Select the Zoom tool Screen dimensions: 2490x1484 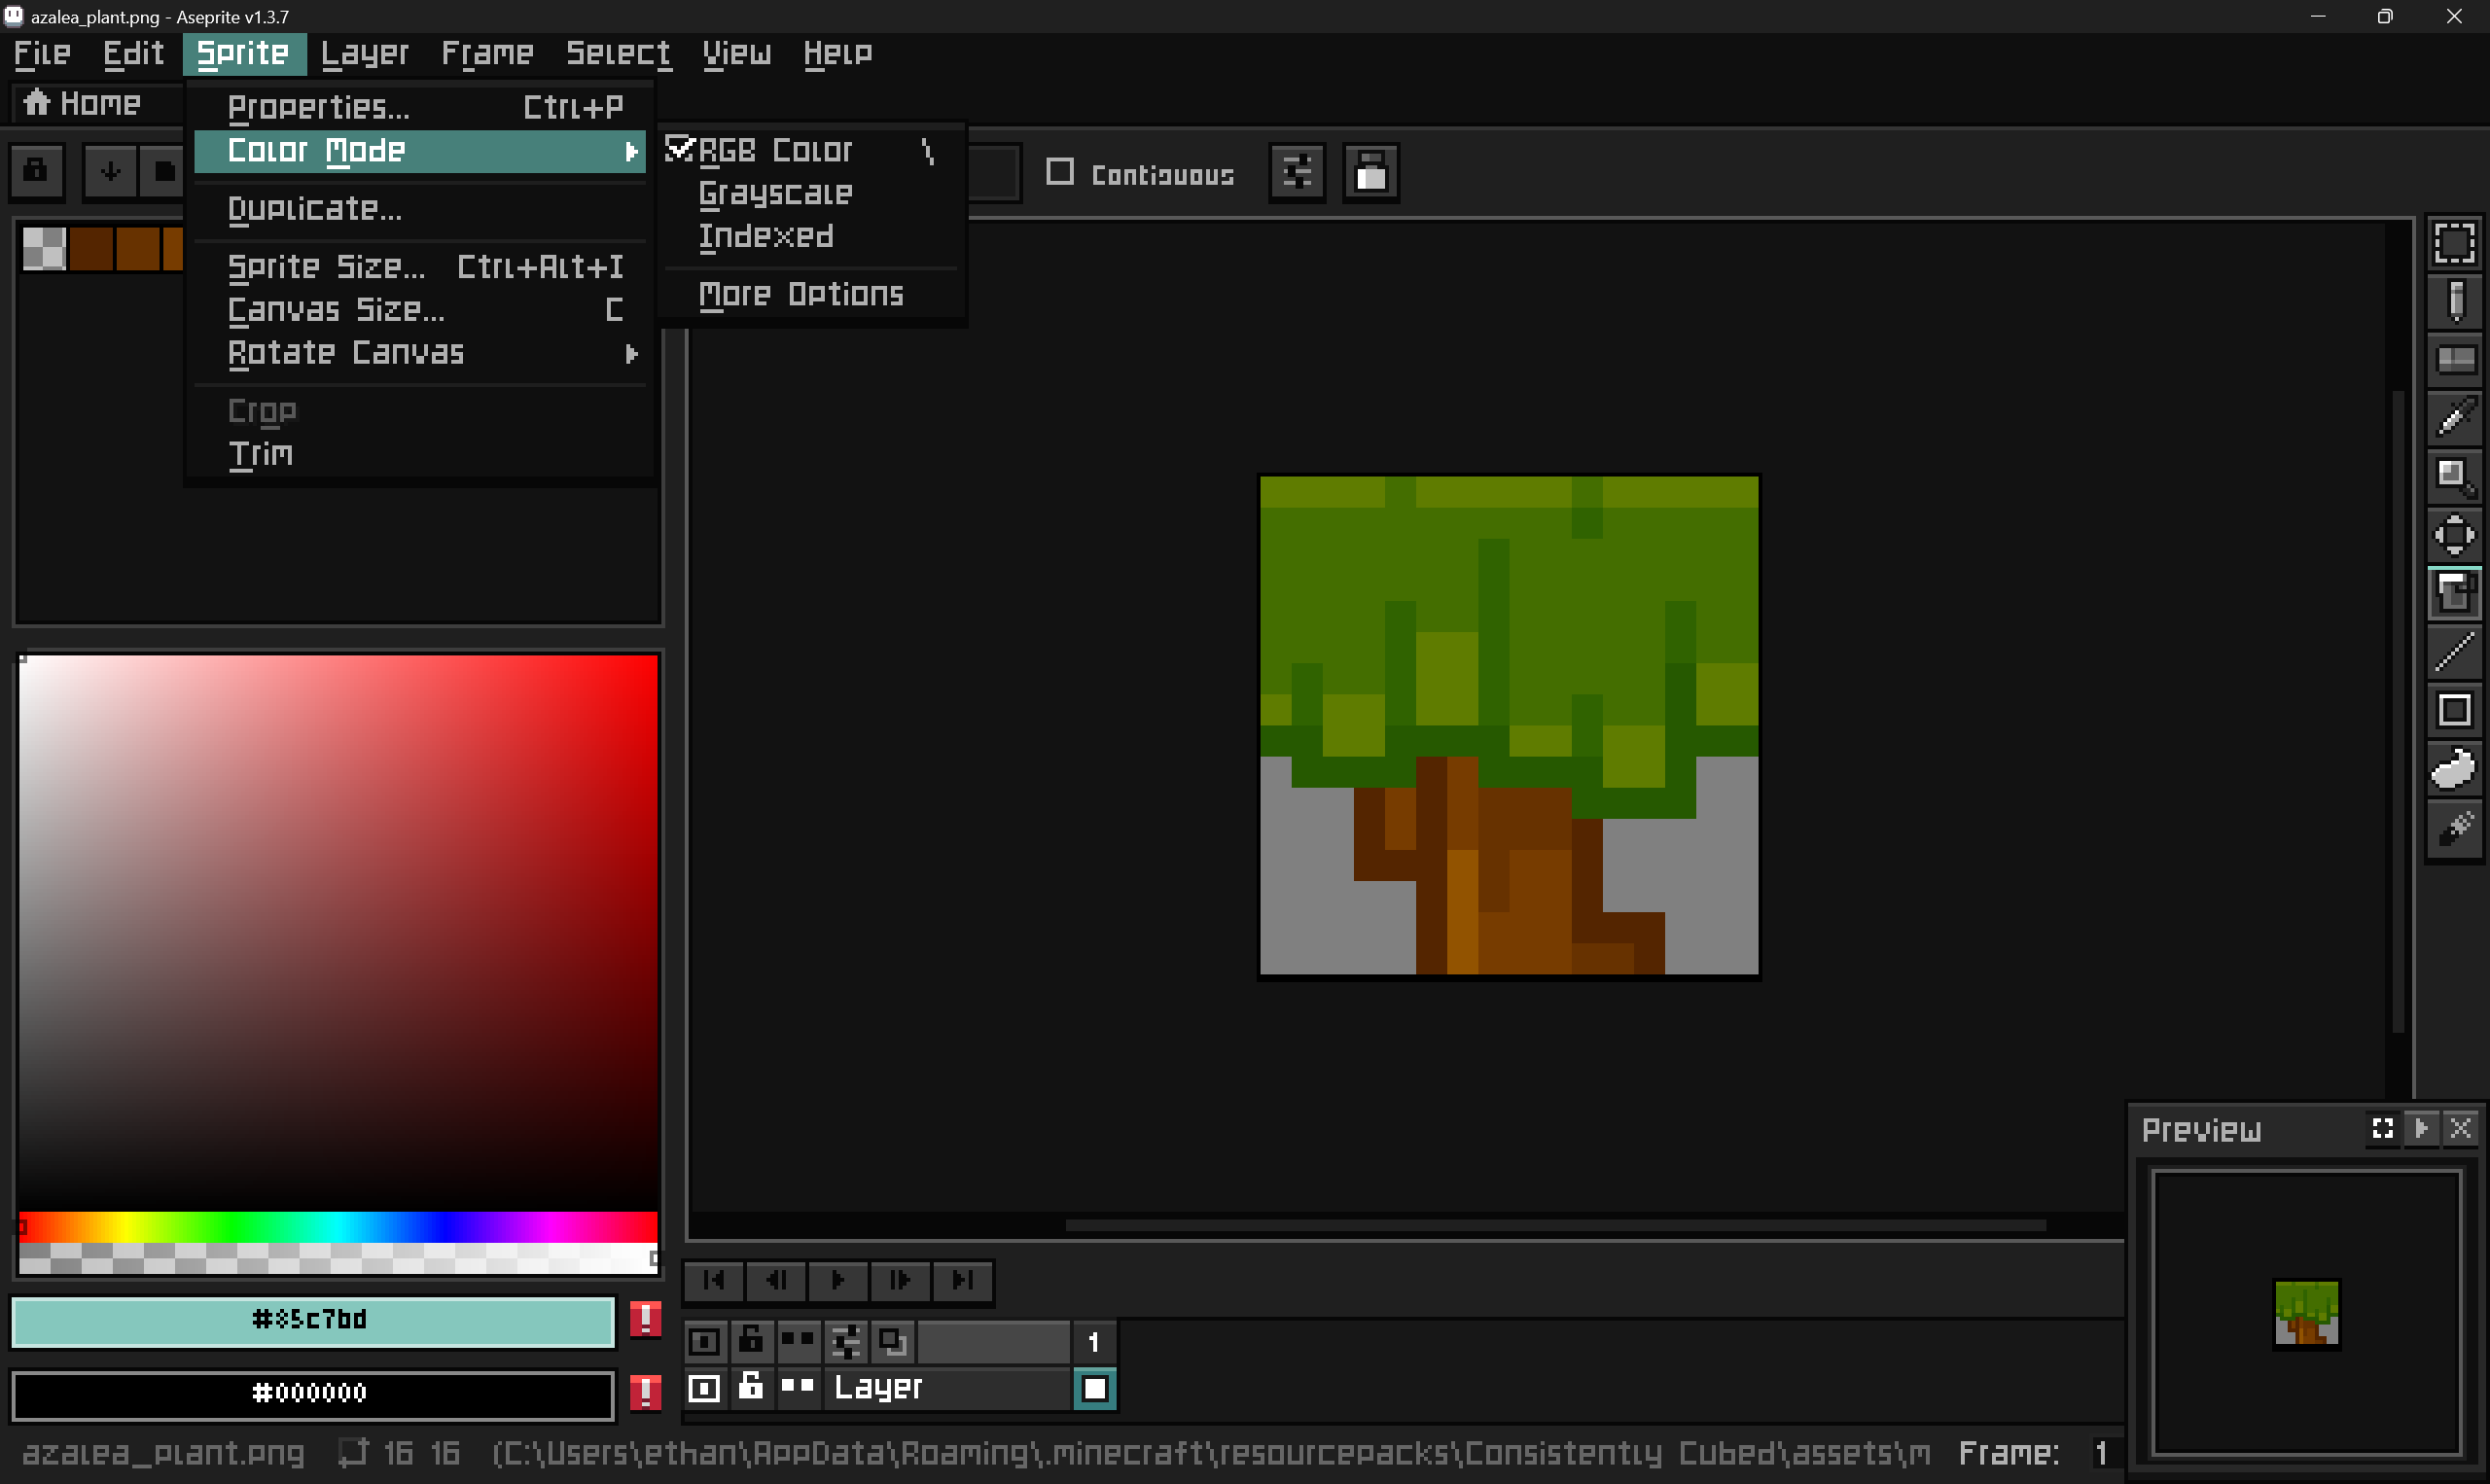[2454, 476]
